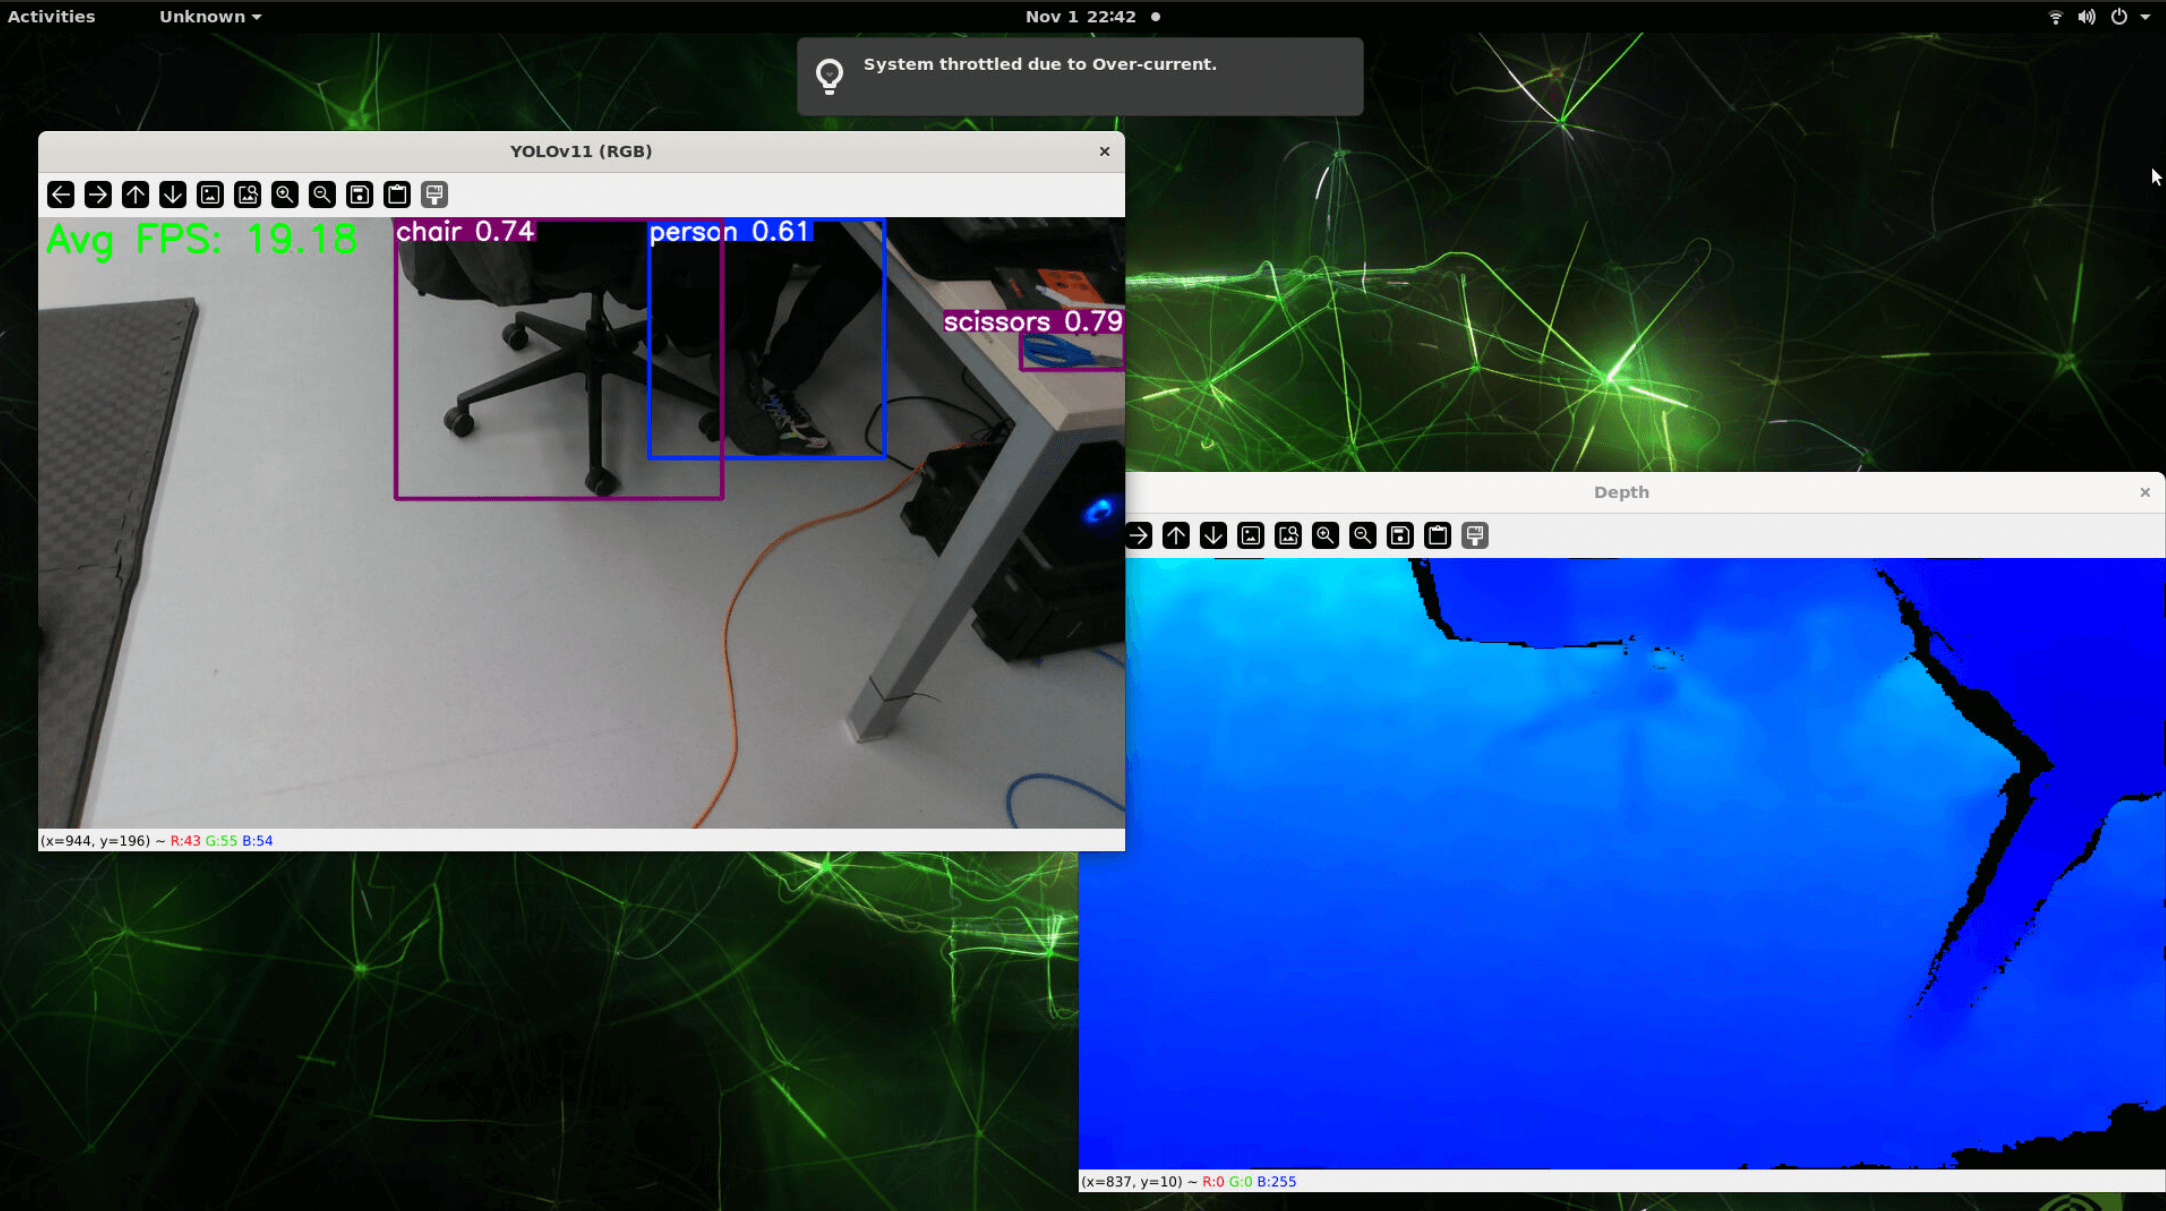2166x1211 pixels.
Task: Pan up in the Depth window
Action: click(x=1176, y=535)
